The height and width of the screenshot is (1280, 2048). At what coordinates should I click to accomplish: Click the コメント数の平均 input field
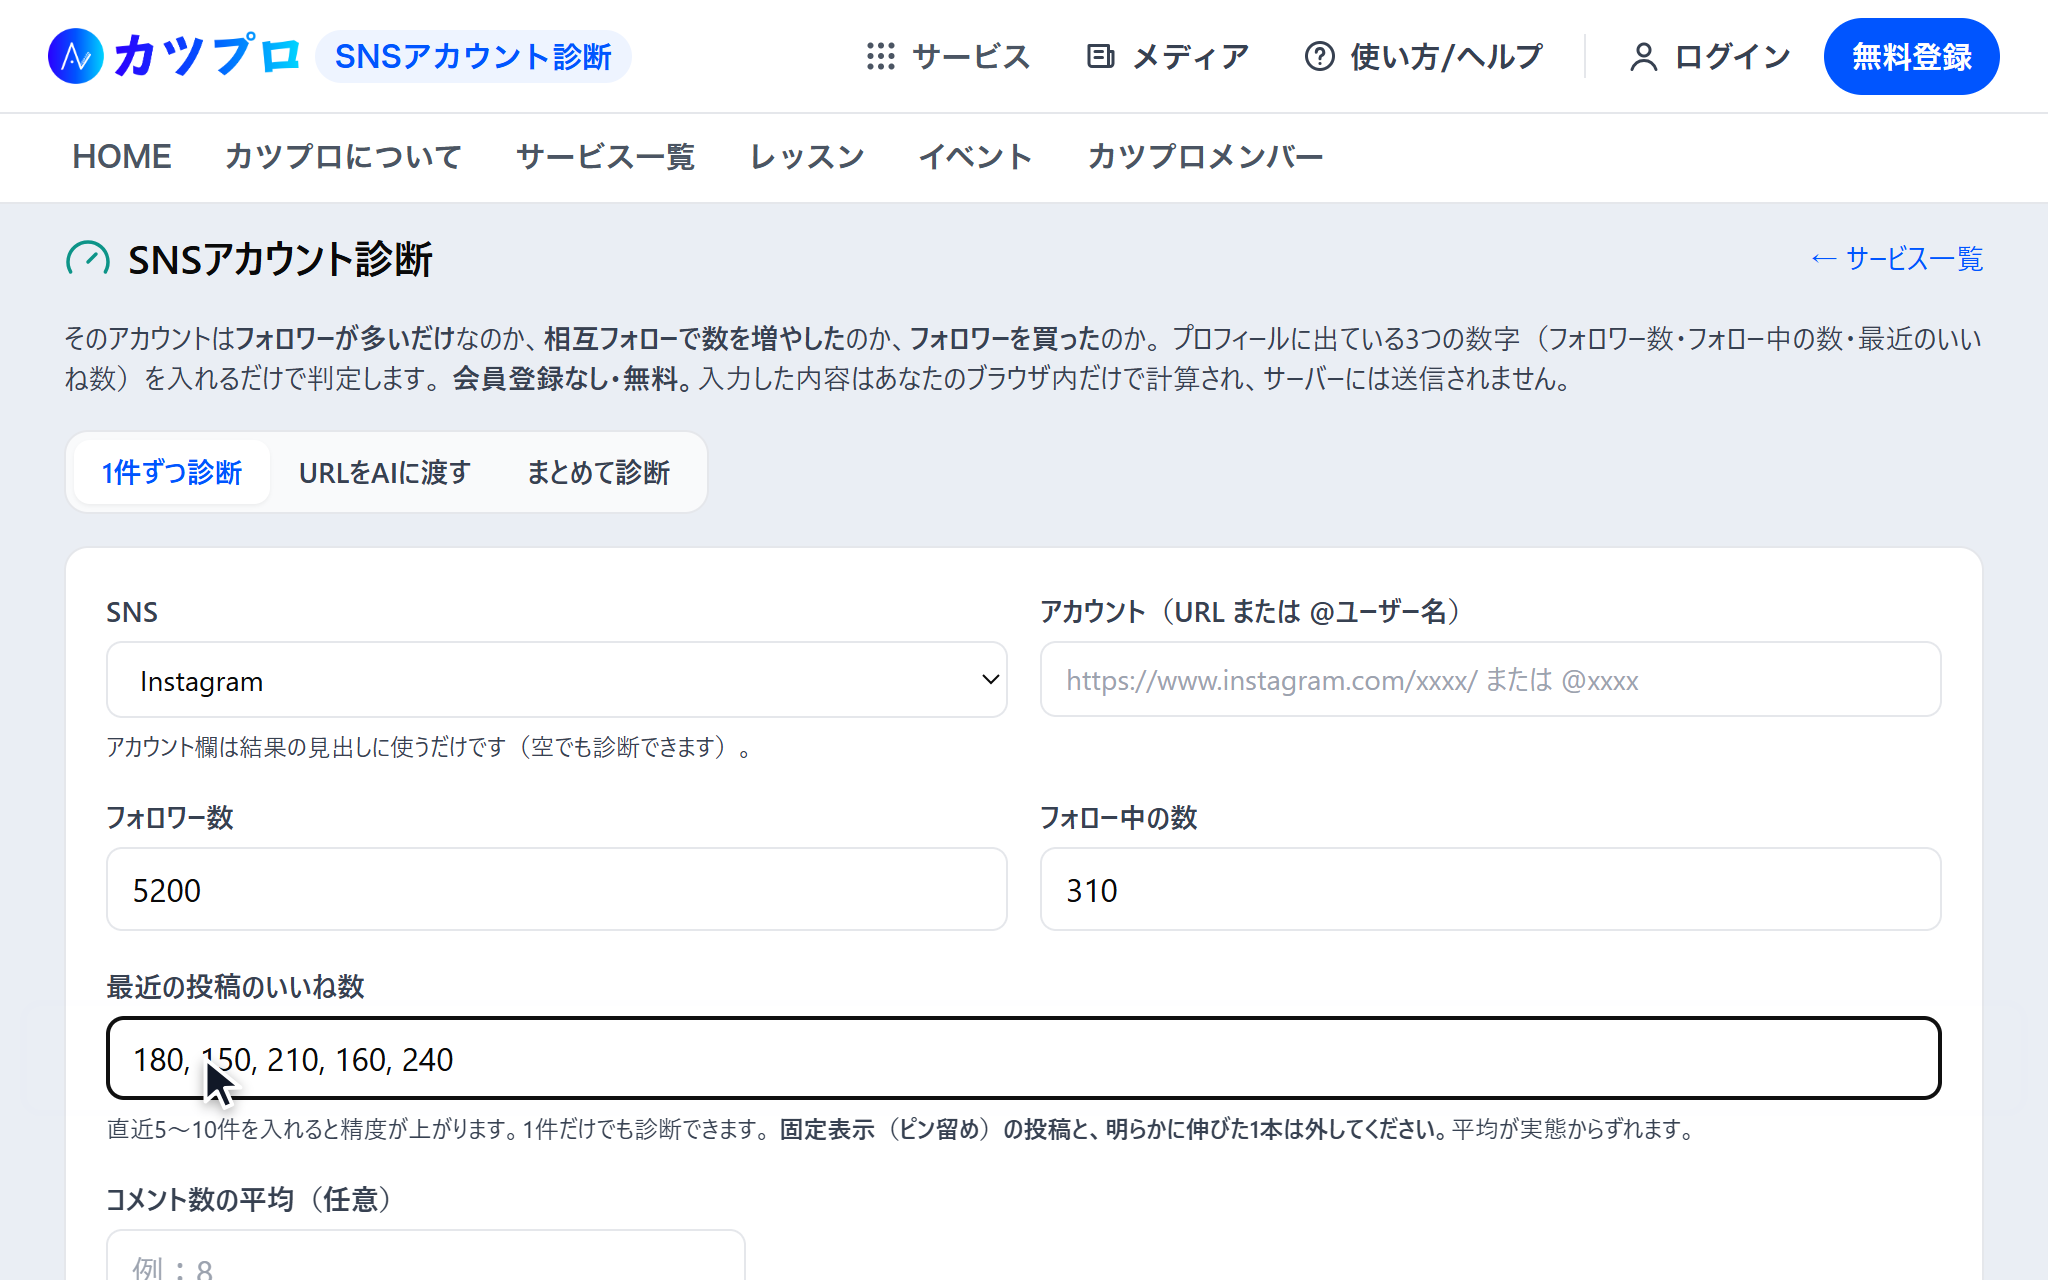425,1256
